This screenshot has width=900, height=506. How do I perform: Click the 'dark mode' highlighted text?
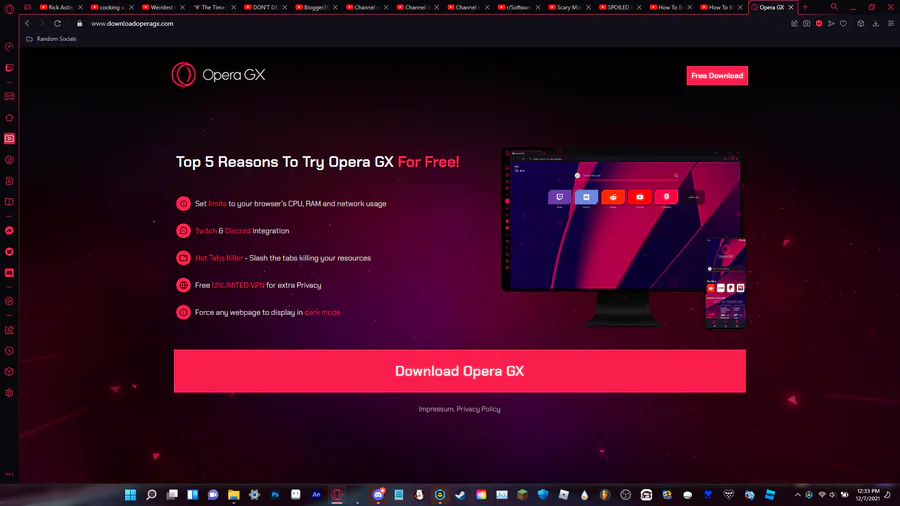tap(322, 313)
